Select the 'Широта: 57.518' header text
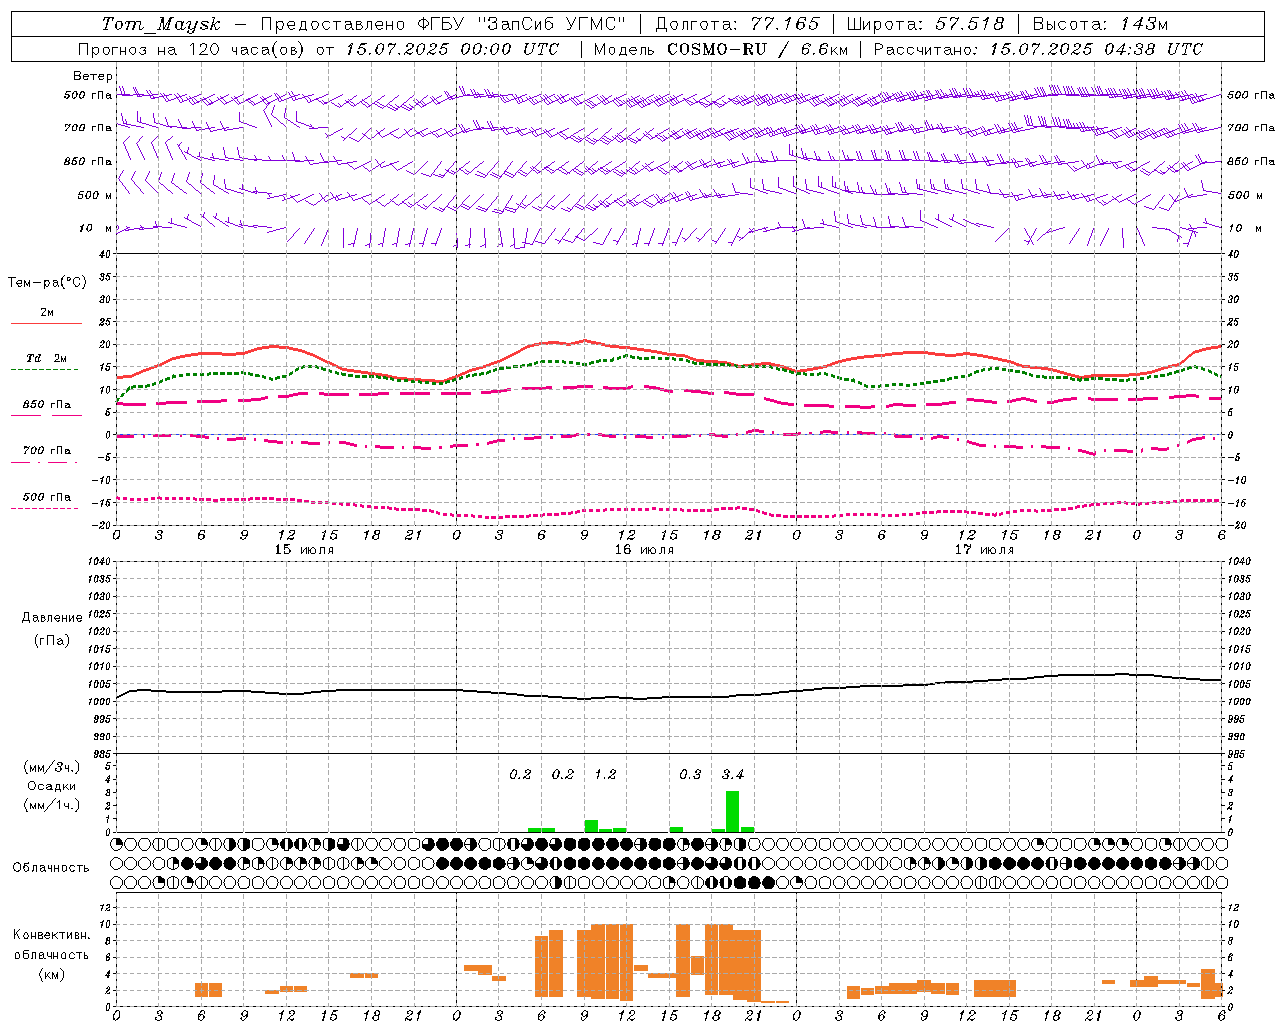Viewport: 1280px width, 1024px height. click(925, 24)
